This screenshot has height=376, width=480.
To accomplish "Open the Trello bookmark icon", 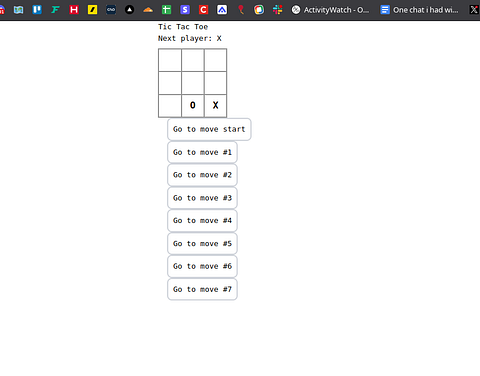I will (37, 10).
